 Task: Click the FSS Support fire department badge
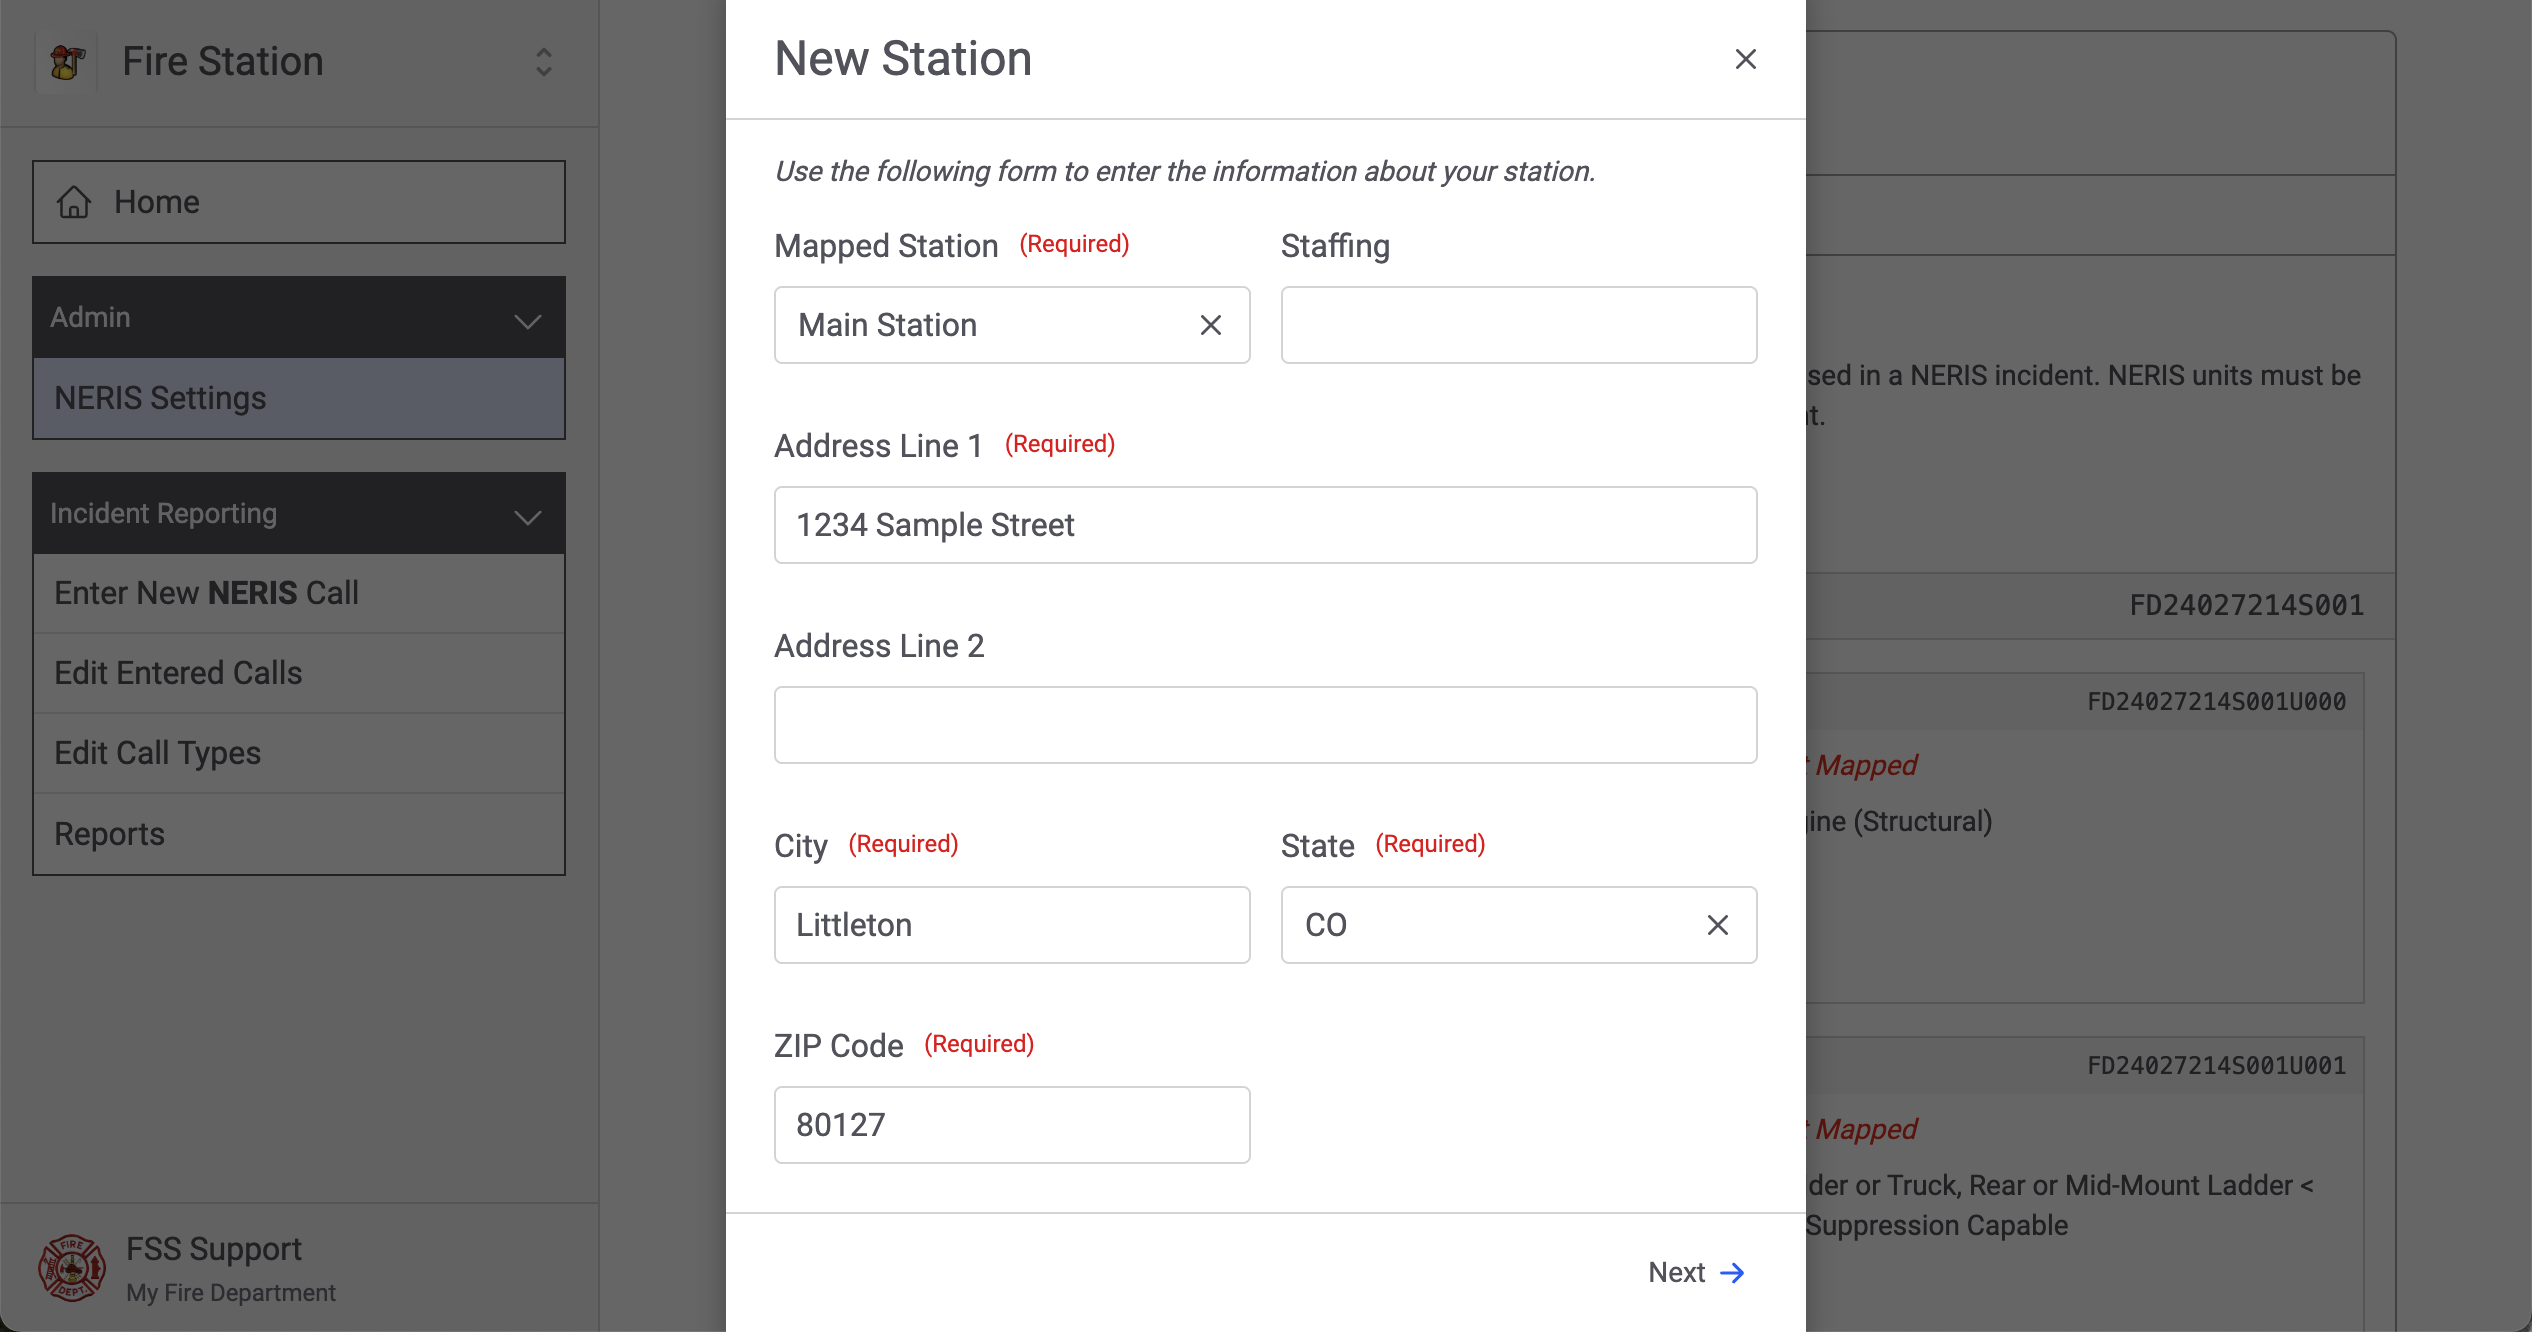tap(71, 1268)
